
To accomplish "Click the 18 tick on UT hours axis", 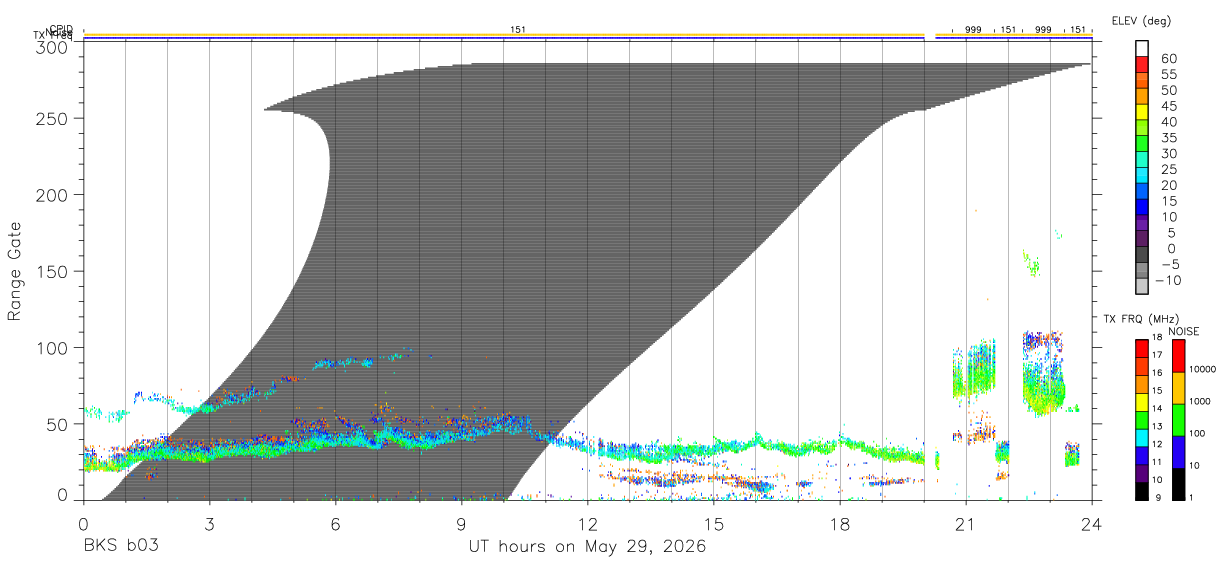I will [840, 523].
